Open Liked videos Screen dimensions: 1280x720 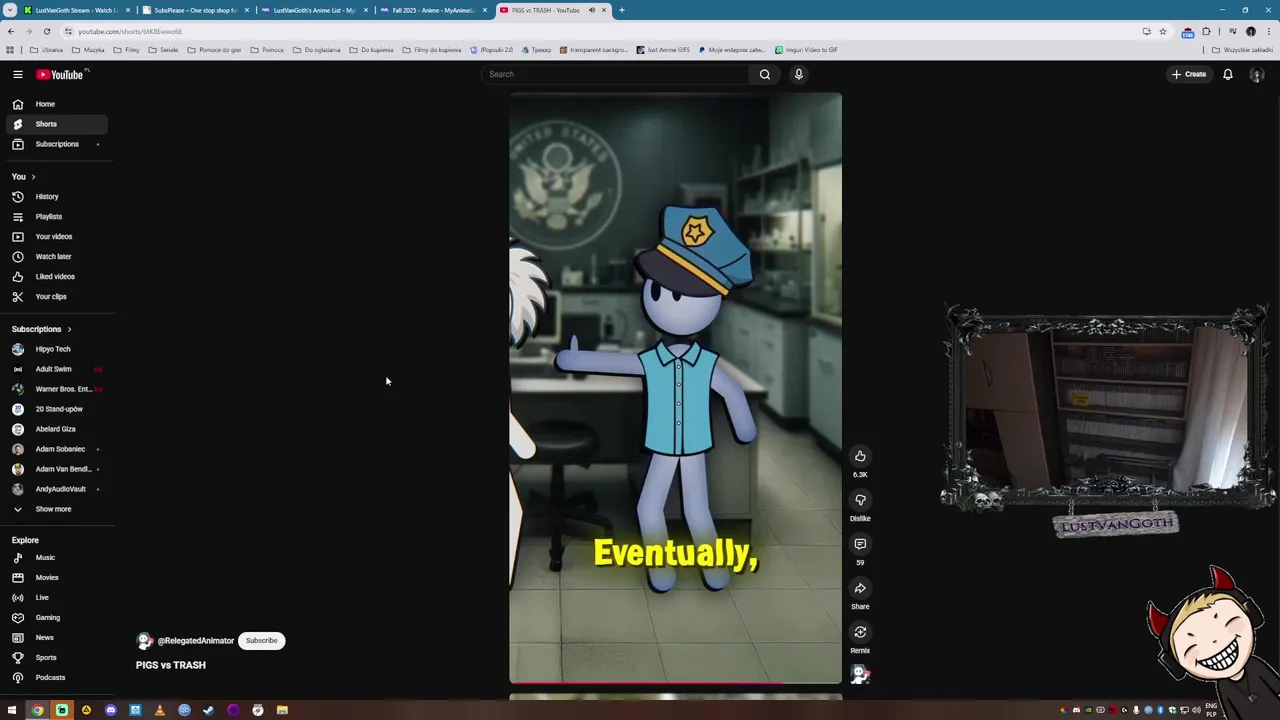pyautogui.click(x=57, y=277)
